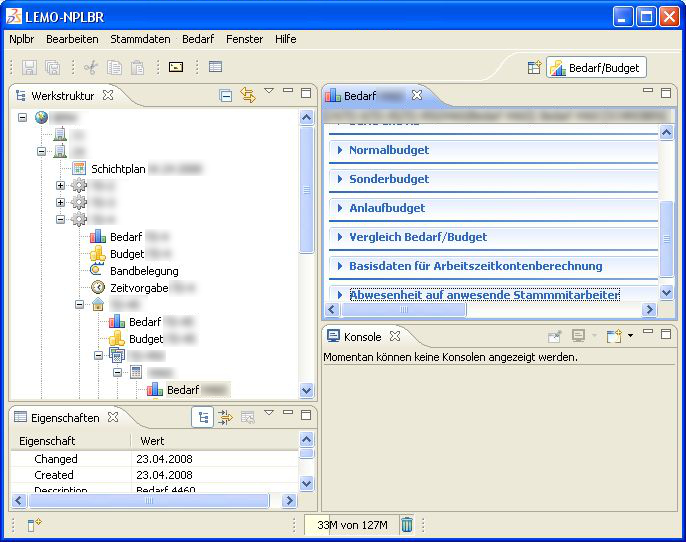Toggle Link with Editor in Werkstruktur

248,95
